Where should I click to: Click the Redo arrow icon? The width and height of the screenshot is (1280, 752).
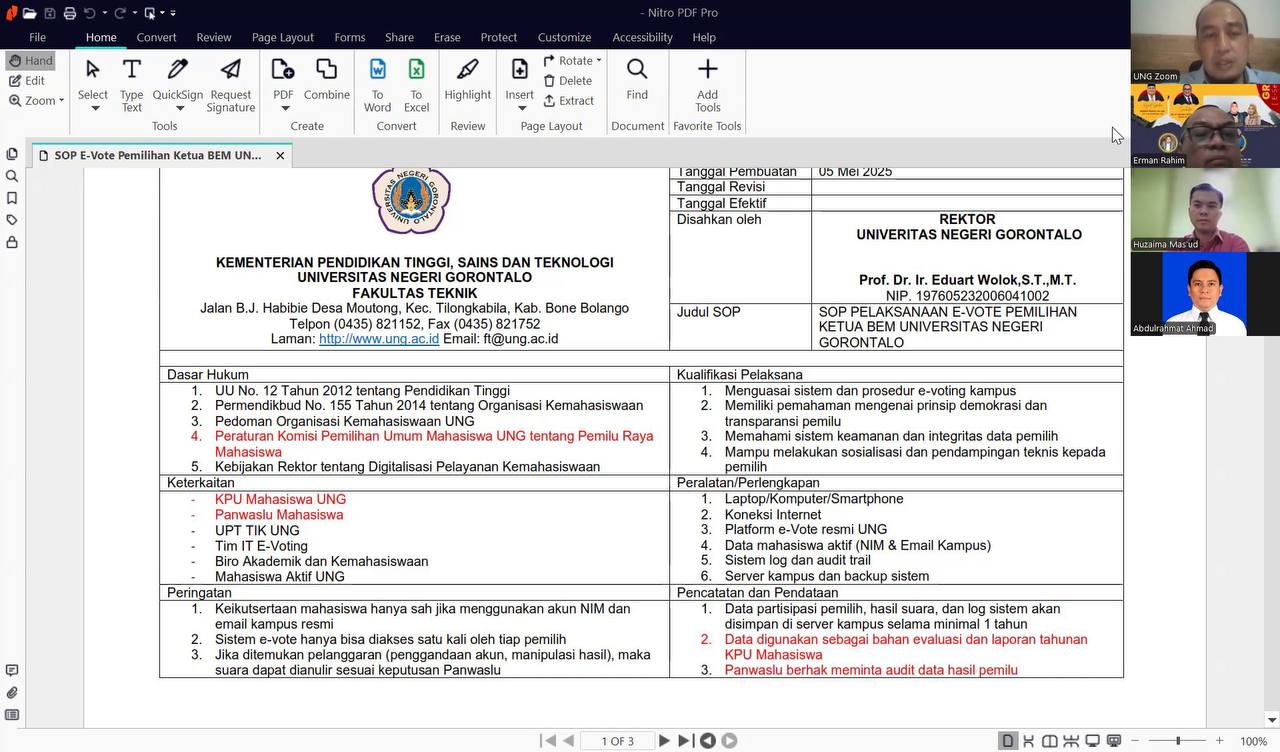pyautogui.click(x=119, y=13)
